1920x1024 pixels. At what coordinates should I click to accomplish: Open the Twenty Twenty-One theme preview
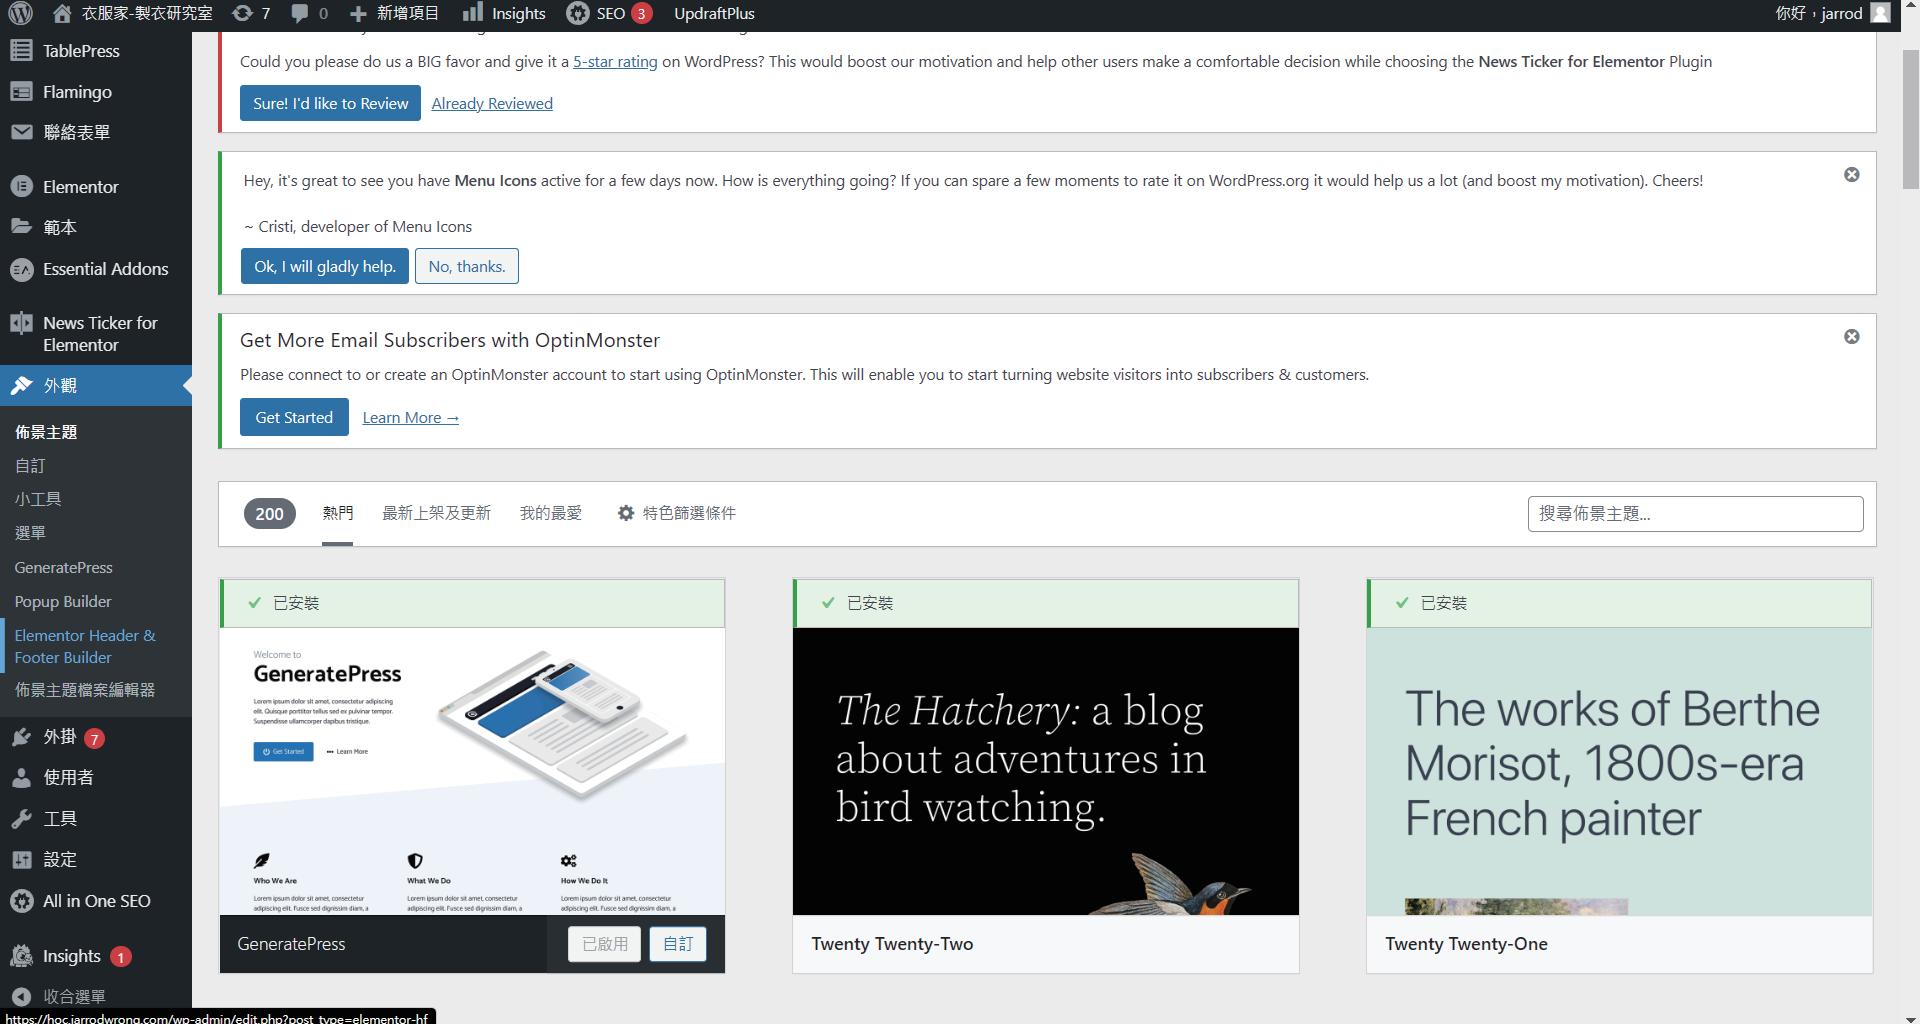pos(1619,771)
